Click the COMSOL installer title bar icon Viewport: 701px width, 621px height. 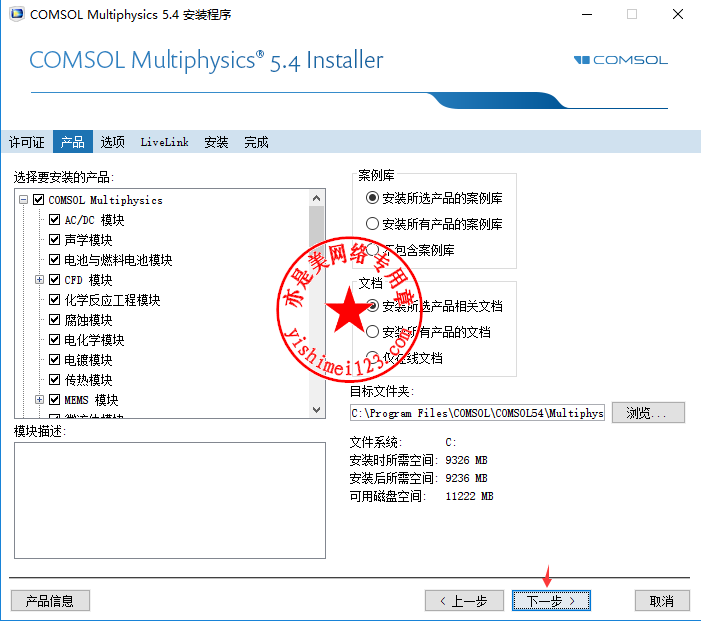tap(17, 14)
